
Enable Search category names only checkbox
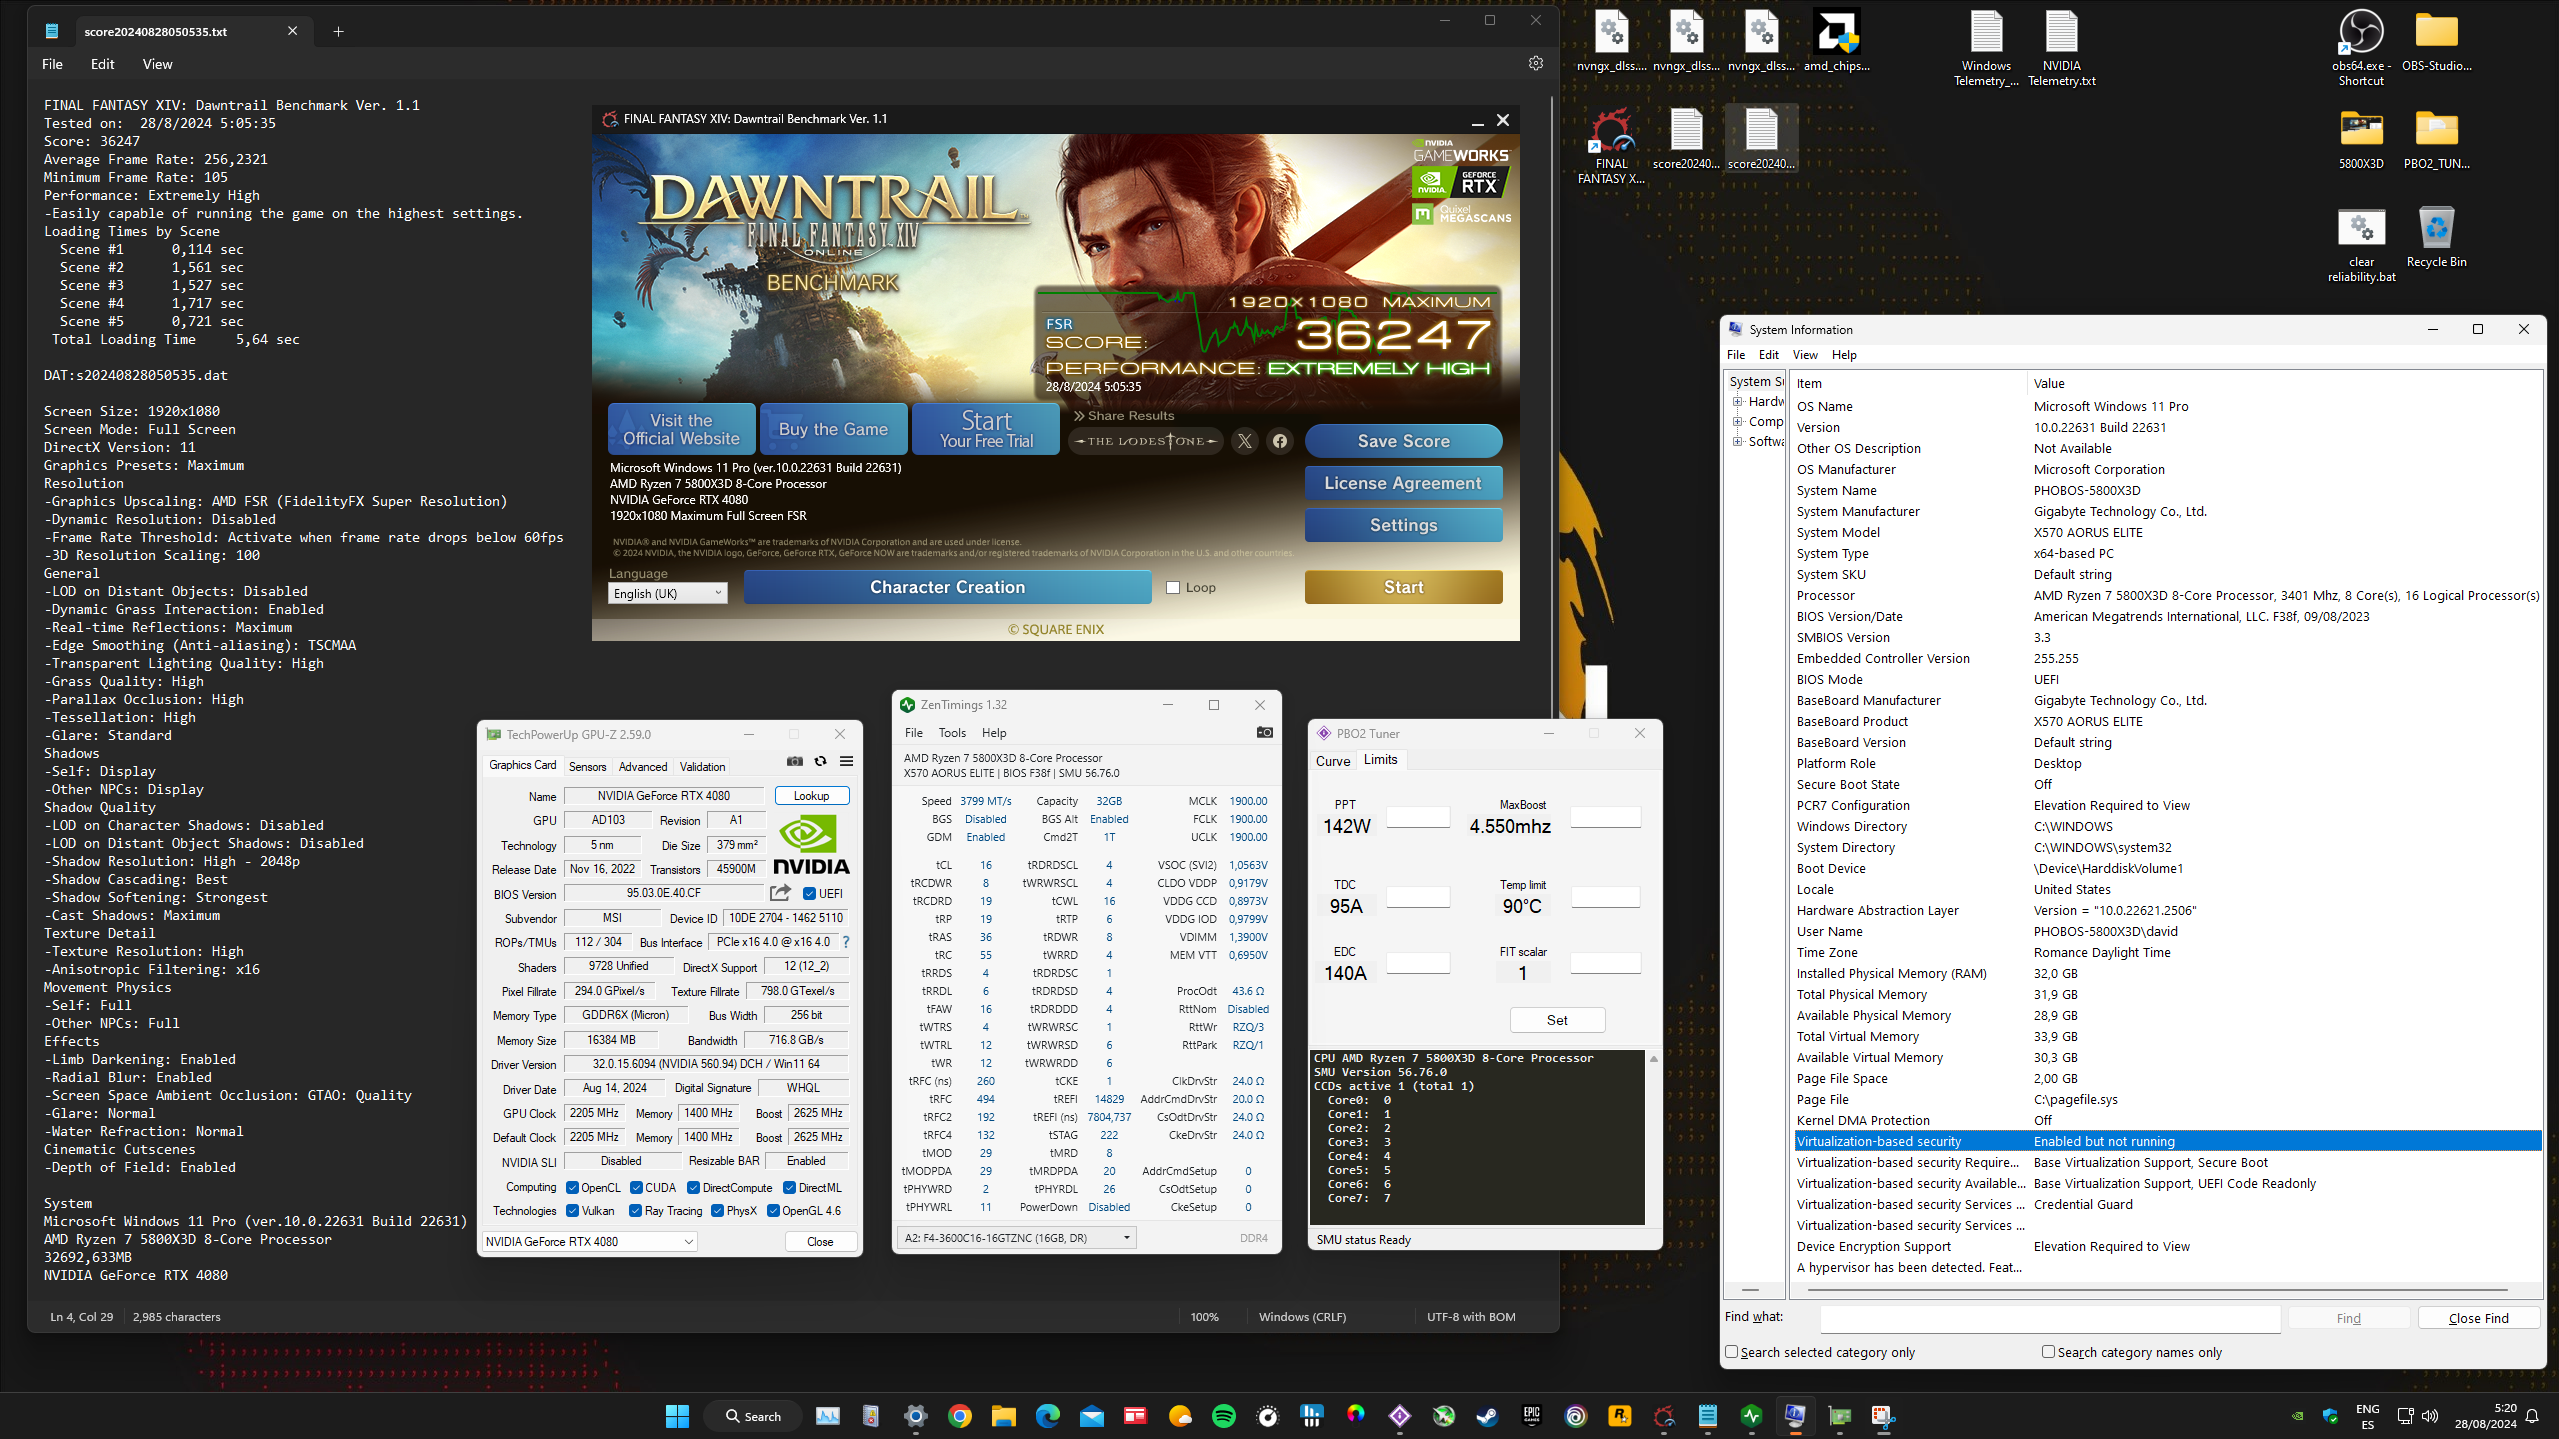pyautogui.click(x=2048, y=1352)
